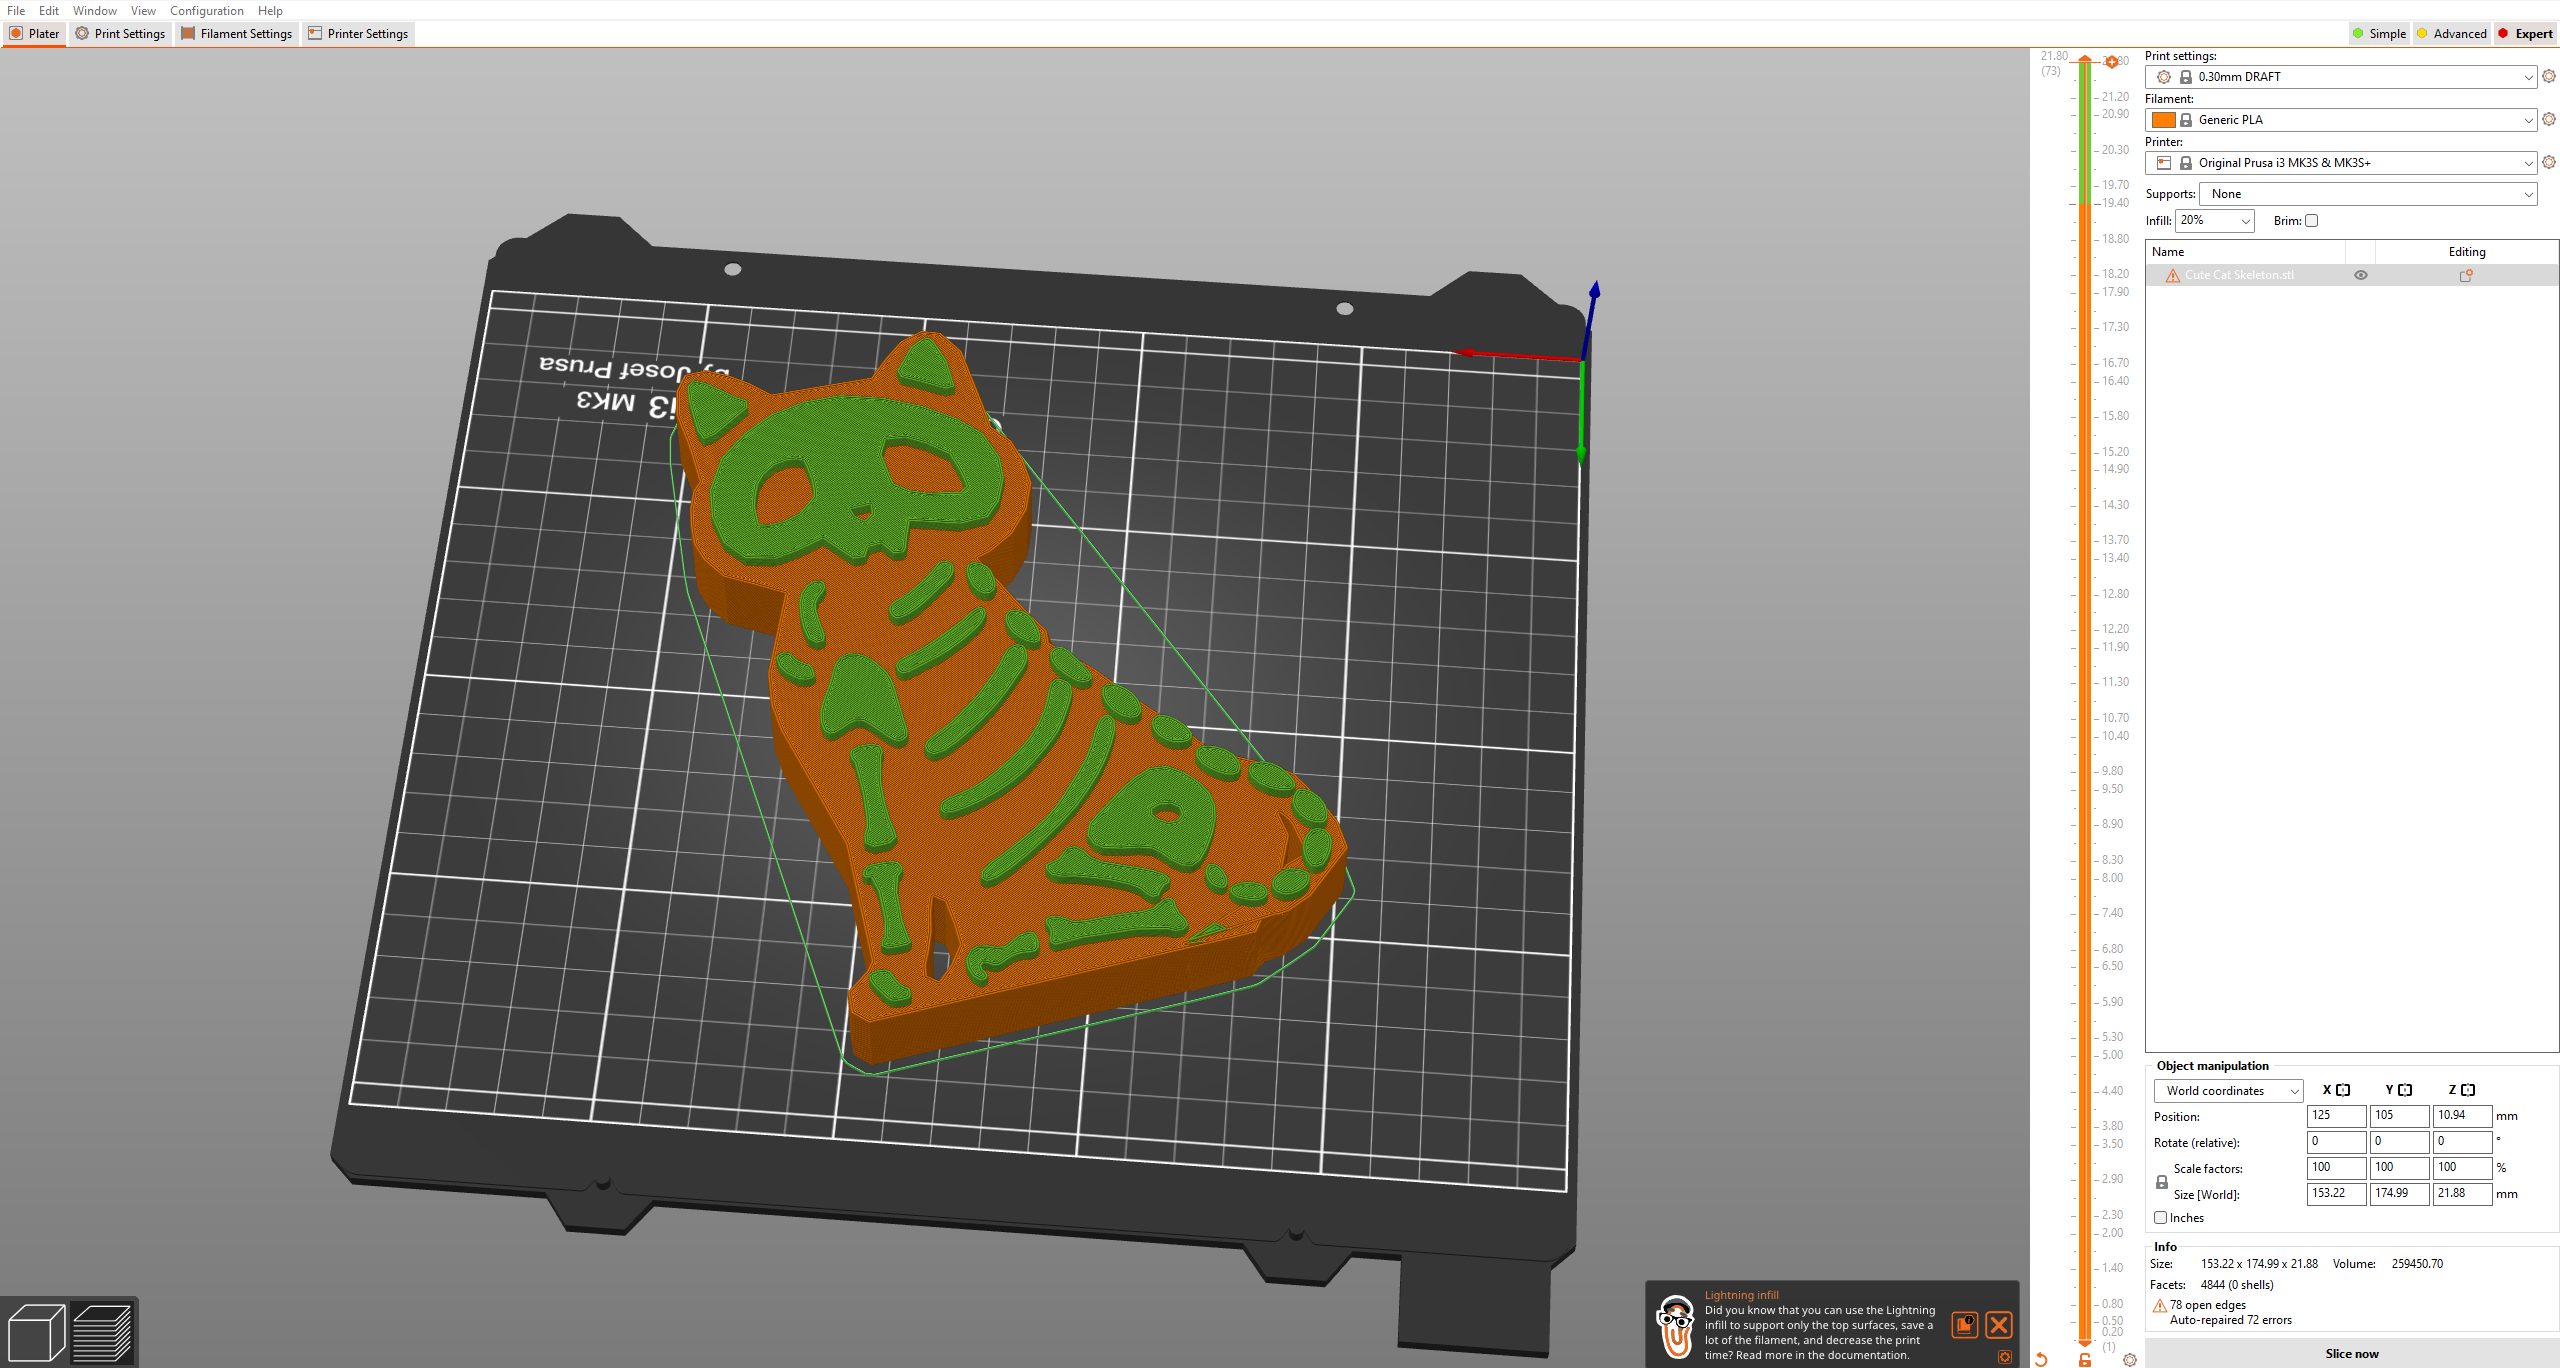Click the orange filament color swatch
The height and width of the screenshot is (1368, 2560).
(2163, 120)
